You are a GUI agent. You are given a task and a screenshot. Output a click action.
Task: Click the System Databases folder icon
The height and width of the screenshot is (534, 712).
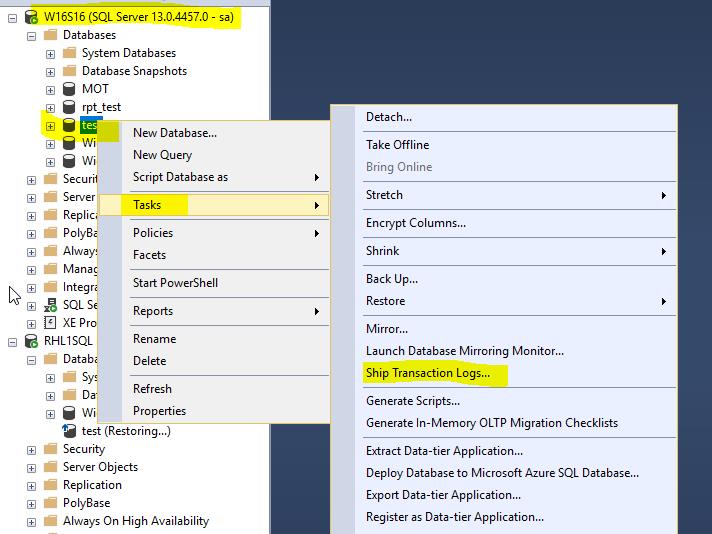point(69,53)
